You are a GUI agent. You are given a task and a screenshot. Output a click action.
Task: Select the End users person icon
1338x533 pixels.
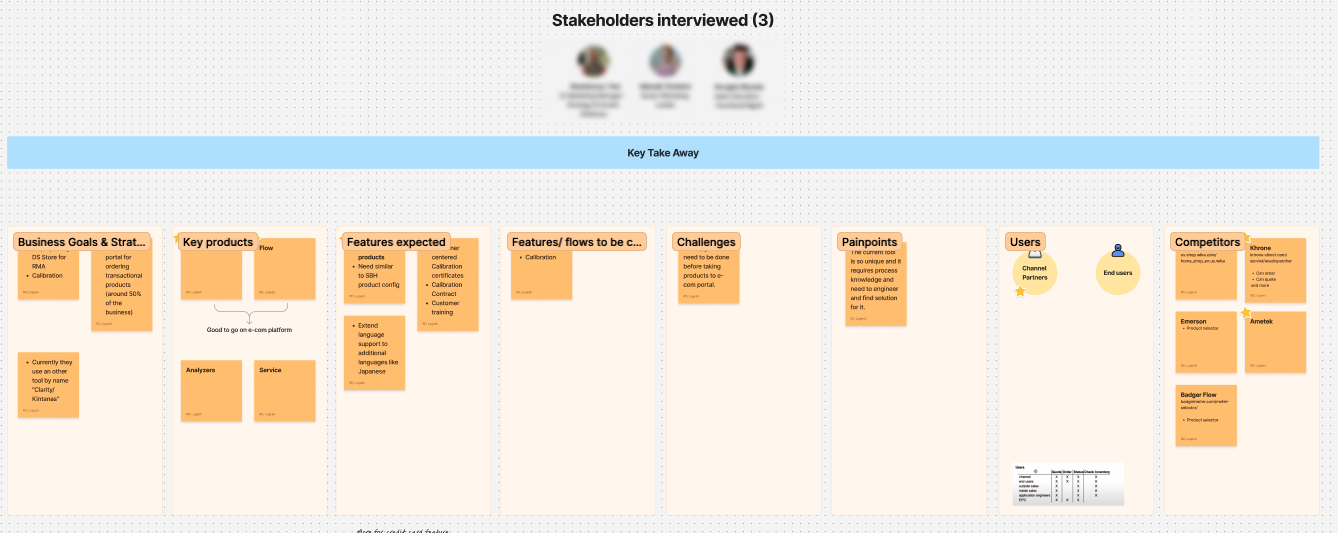pyautogui.click(x=1117, y=251)
